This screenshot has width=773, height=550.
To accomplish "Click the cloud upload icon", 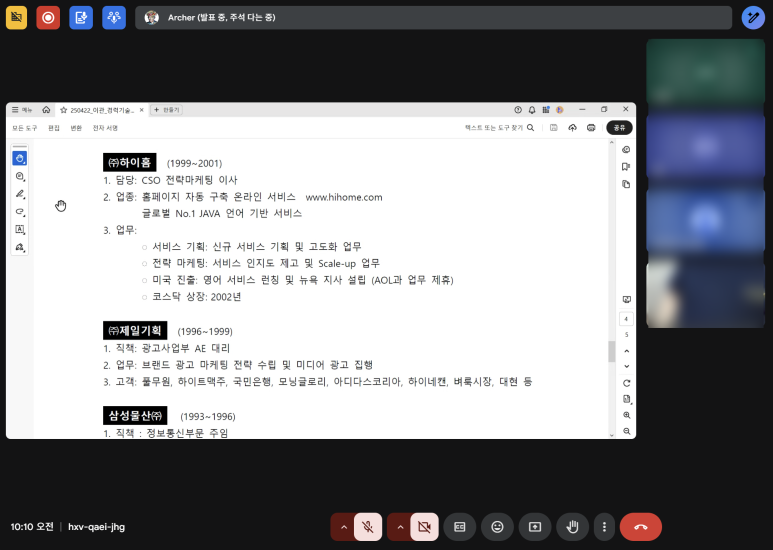I will (572, 128).
